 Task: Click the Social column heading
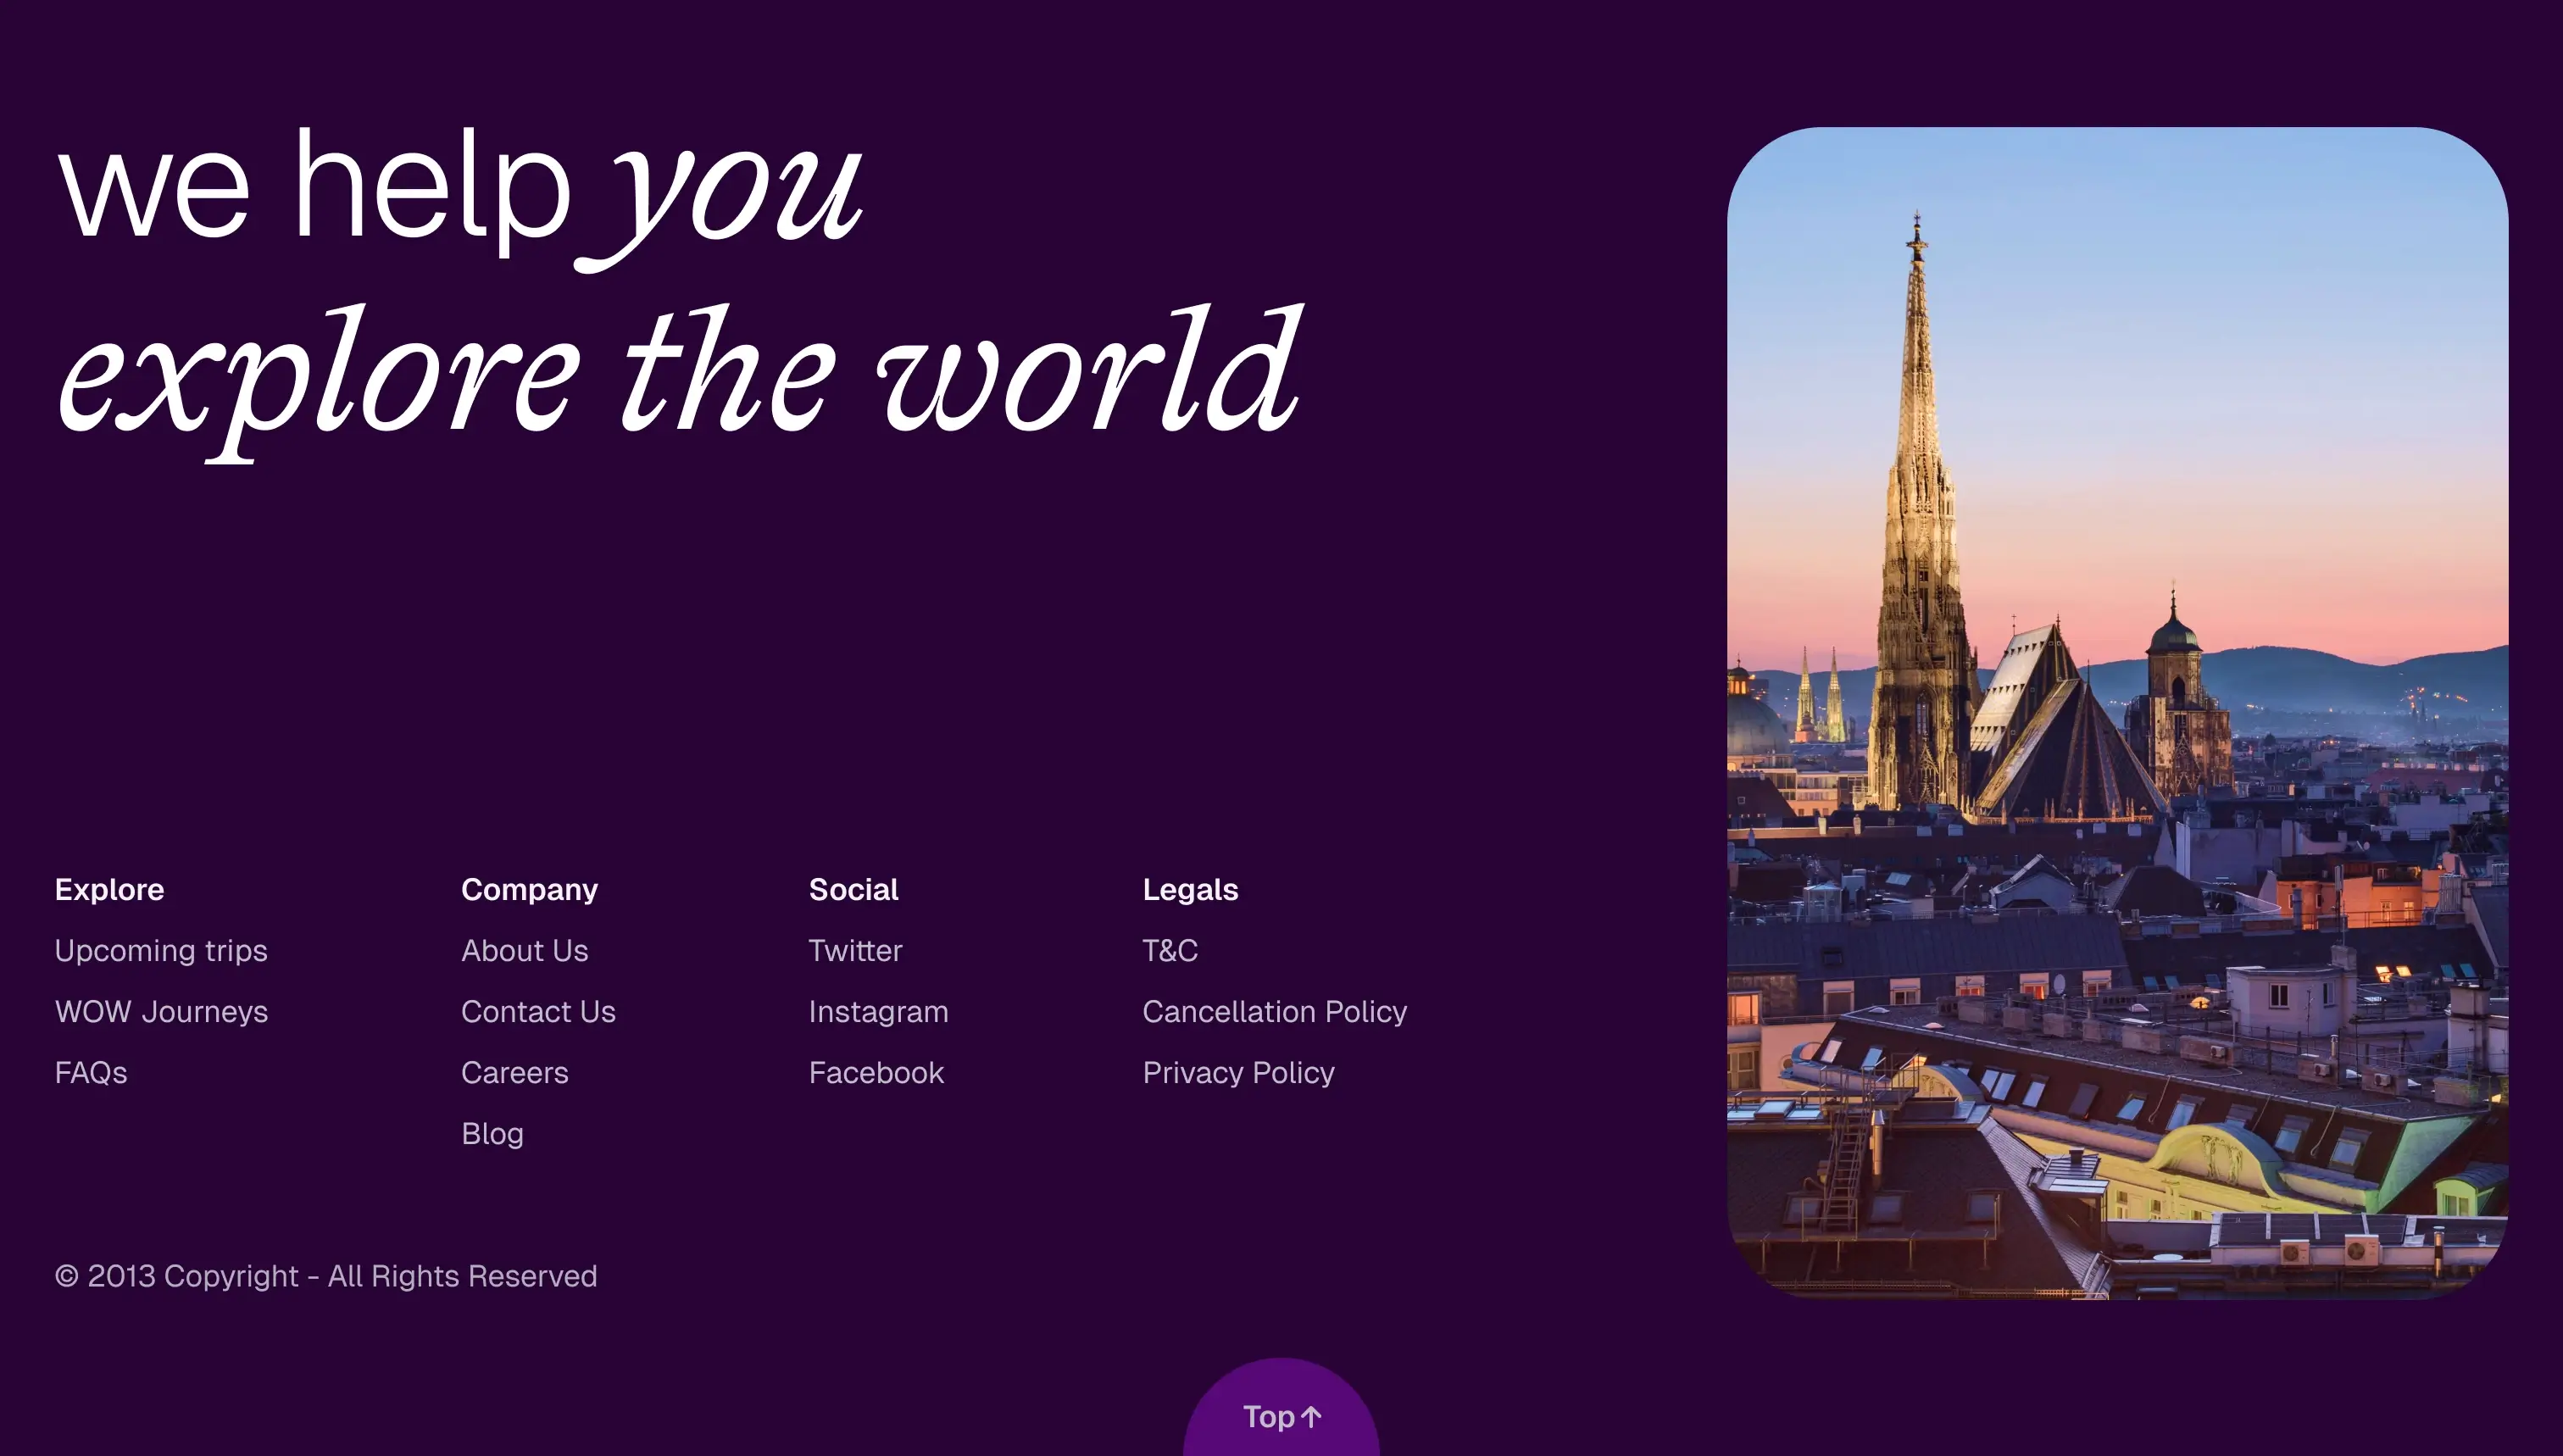(853, 889)
